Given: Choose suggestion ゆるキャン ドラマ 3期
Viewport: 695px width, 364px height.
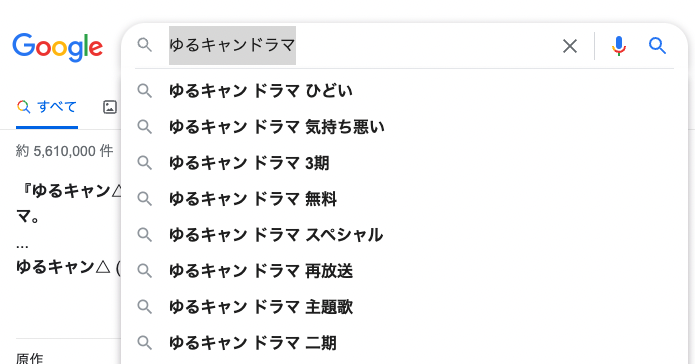Looking at the screenshot, I should (404, 163).
